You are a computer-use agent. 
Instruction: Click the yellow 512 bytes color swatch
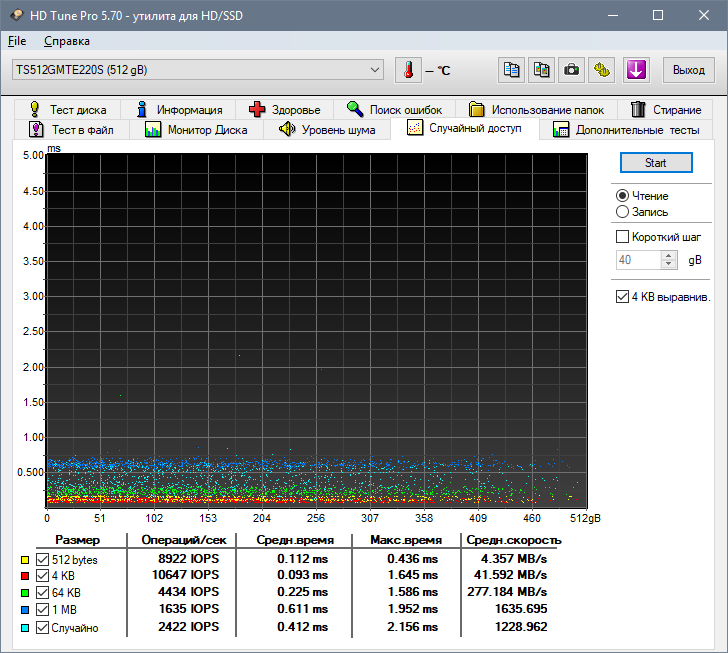(25, 560)
